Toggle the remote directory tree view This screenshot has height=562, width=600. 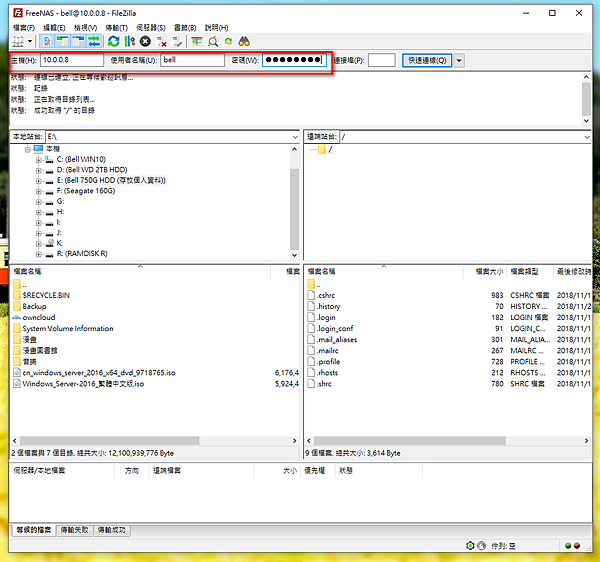pyautogui.click(x=78, y=41)
